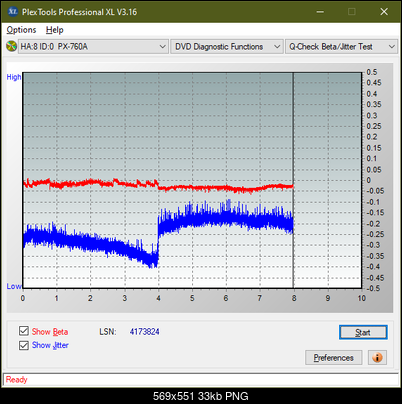Click the Start button
The height and width of the screenshot is (404, 402).
click(363, 332)
